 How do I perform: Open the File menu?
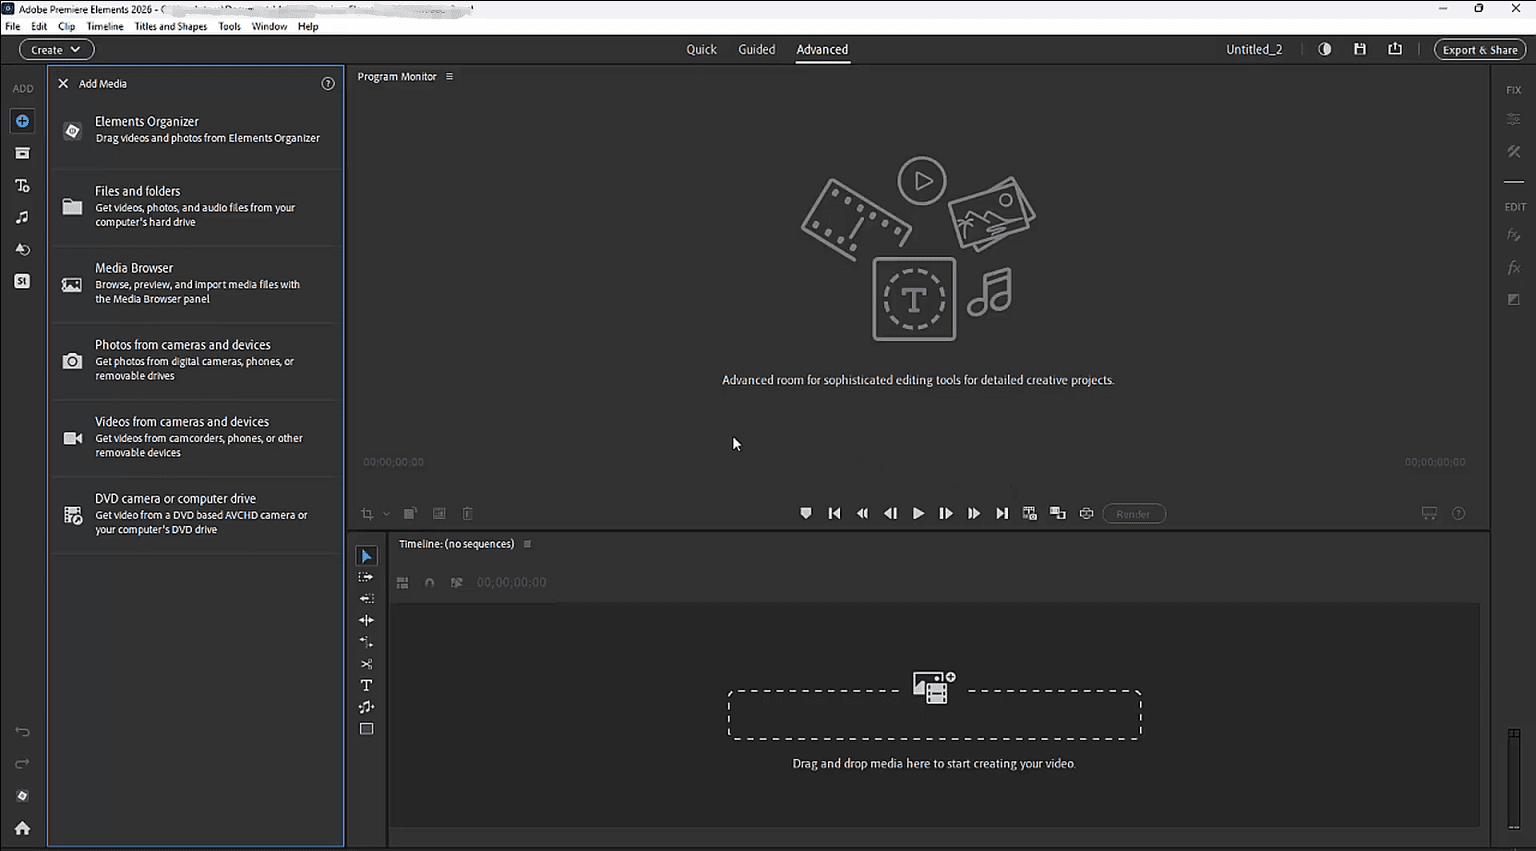click(x=13, y=27)
